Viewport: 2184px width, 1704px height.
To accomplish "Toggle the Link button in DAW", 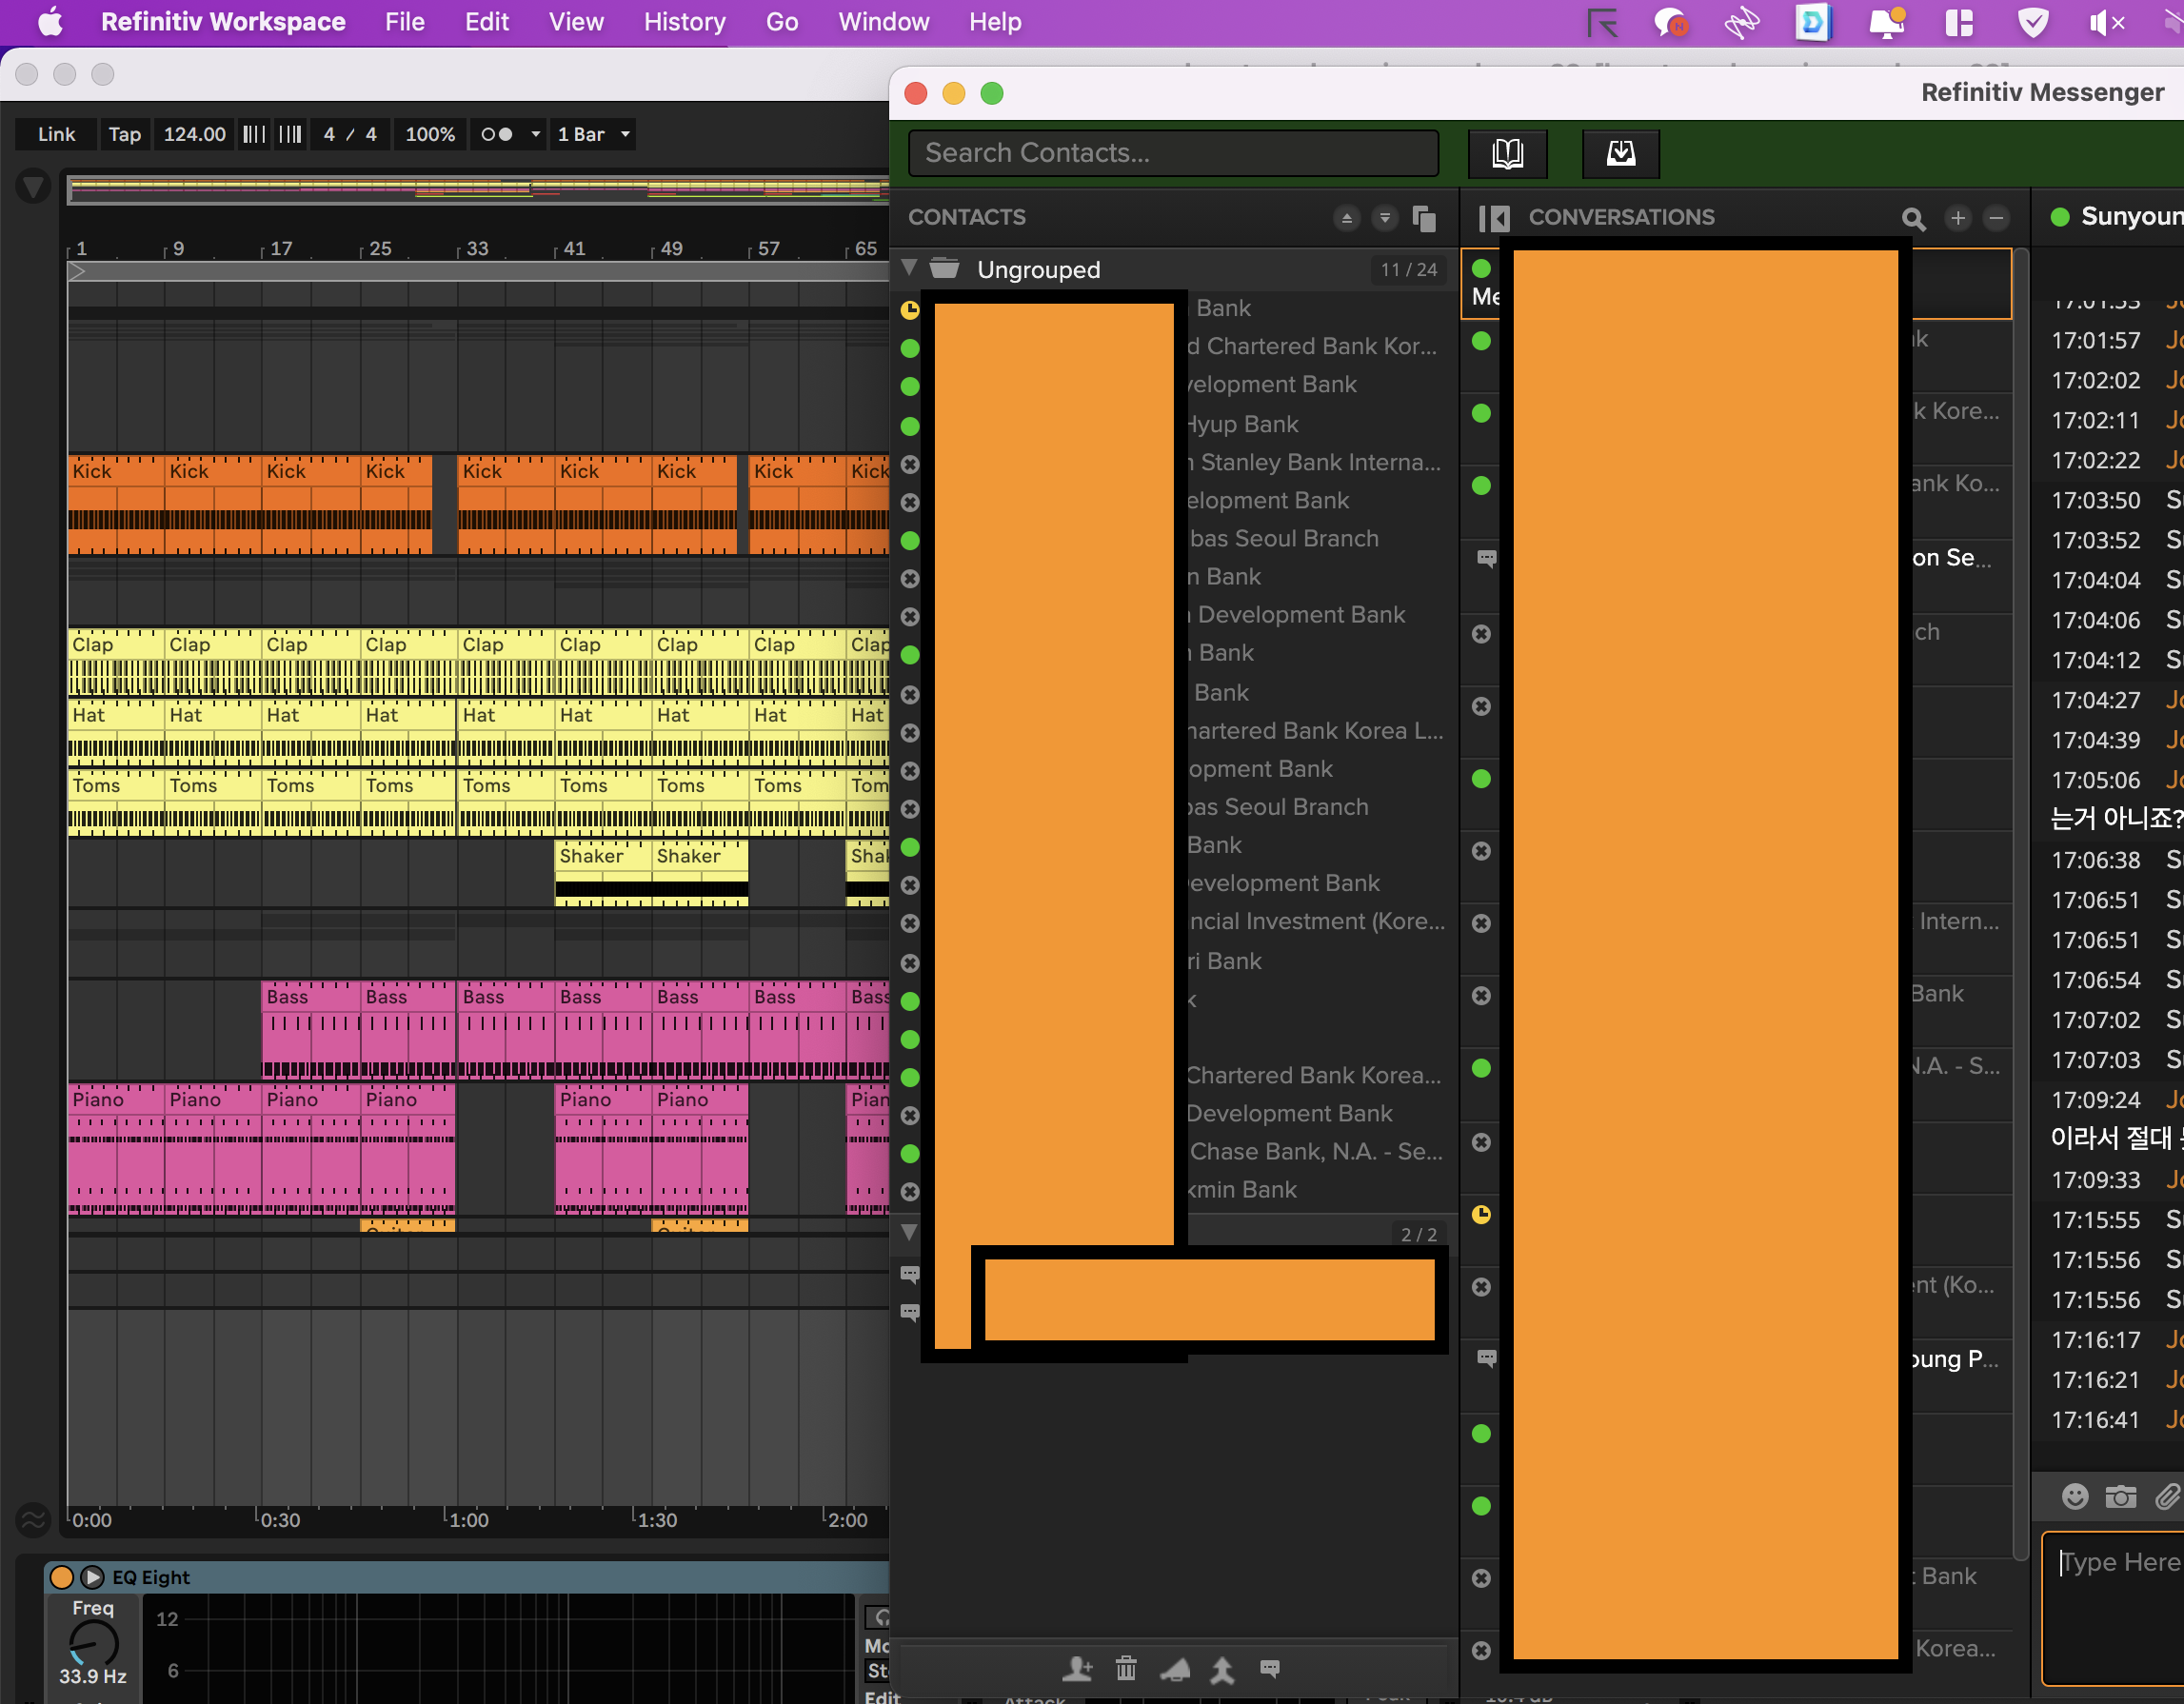I will (56, 134).
